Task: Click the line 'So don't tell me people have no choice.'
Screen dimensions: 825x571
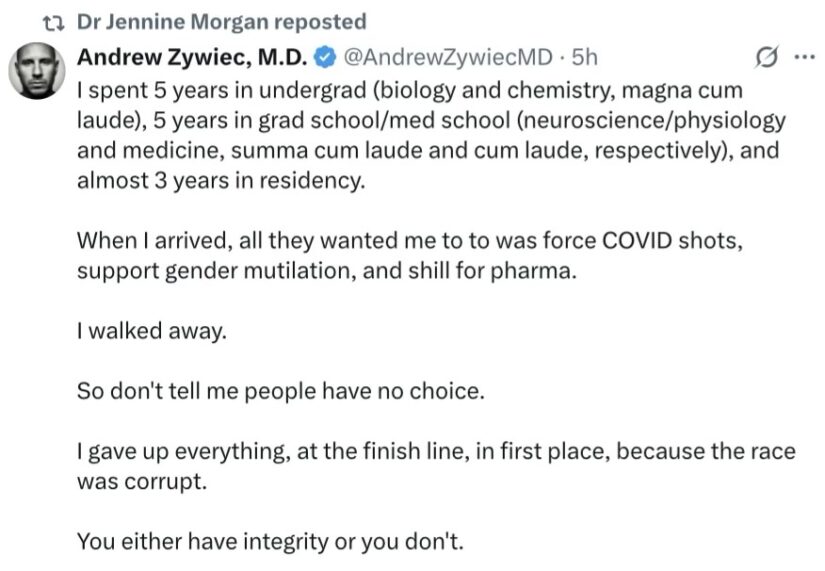Action: pyautogui.click(x=280, y=391)
